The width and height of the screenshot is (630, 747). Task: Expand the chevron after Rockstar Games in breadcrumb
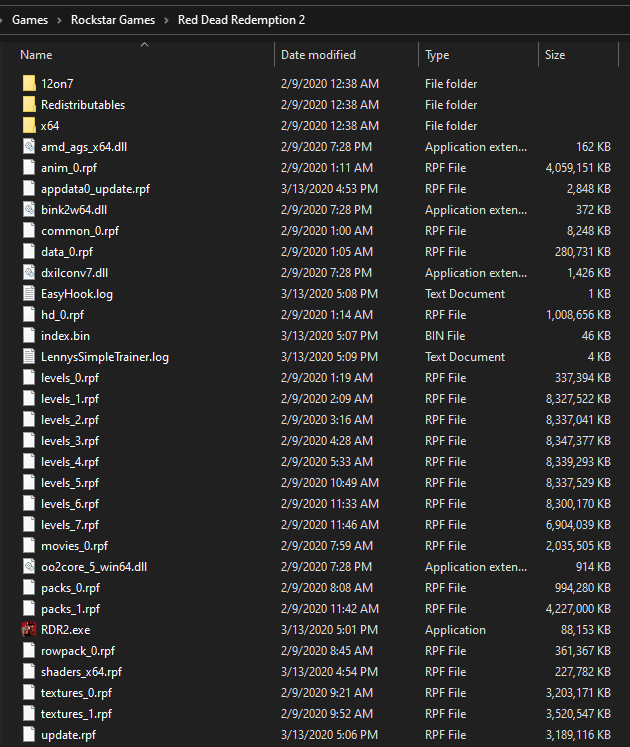166,20
